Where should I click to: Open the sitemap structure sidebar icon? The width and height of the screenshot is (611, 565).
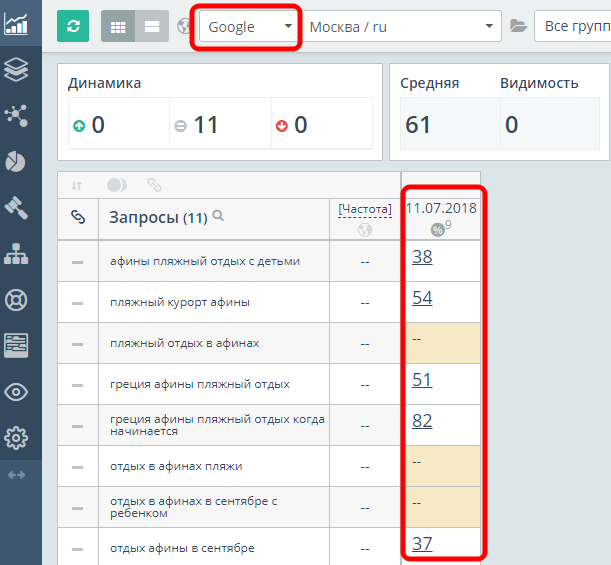point(16,254)
